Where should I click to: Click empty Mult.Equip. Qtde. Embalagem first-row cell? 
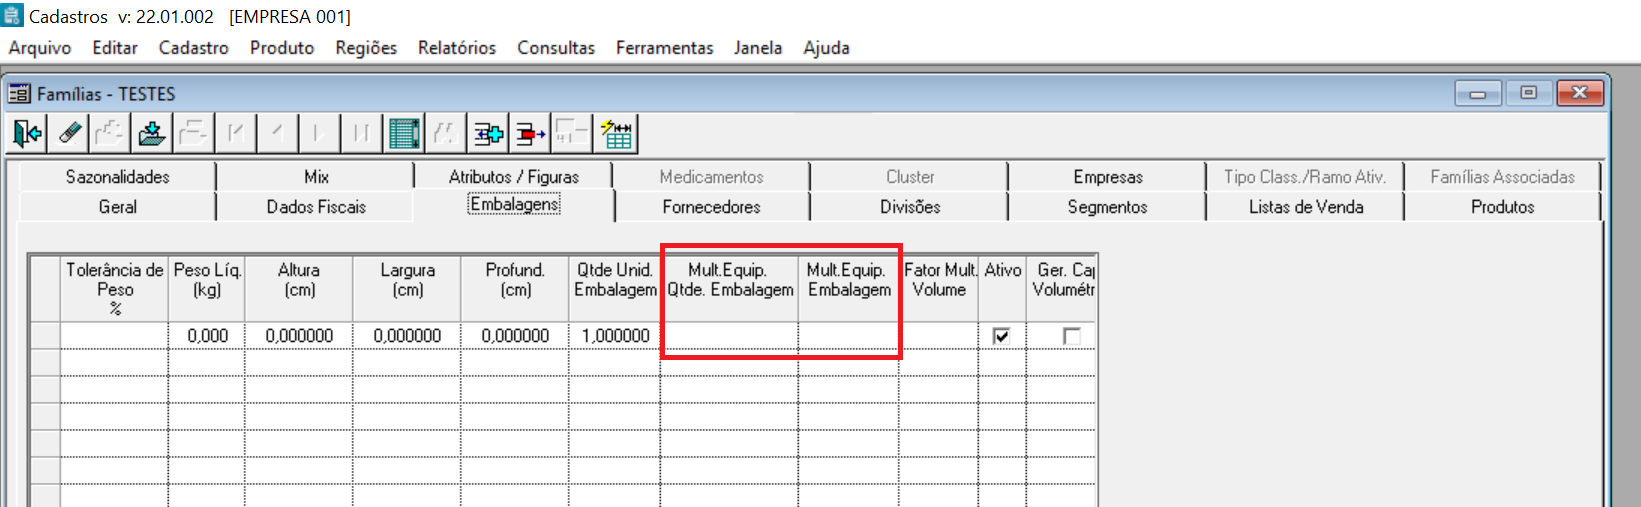730,336
